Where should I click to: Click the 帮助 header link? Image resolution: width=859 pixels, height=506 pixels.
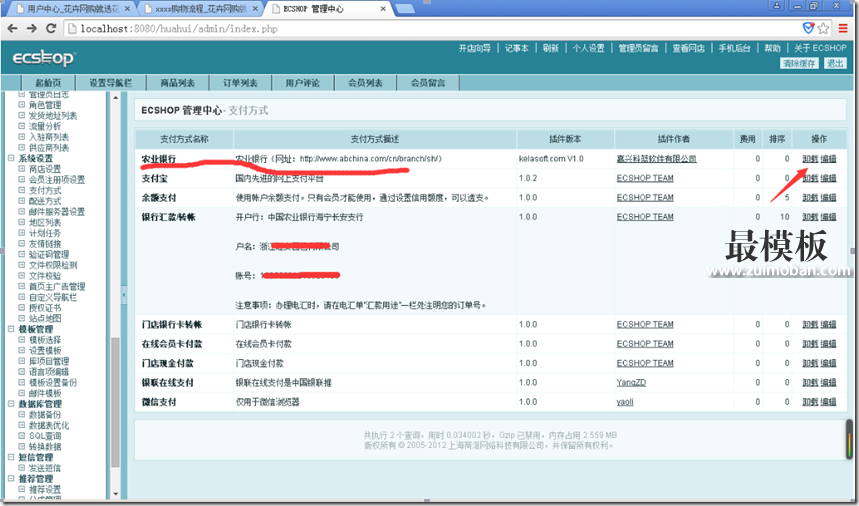click(x=772, y=48)
